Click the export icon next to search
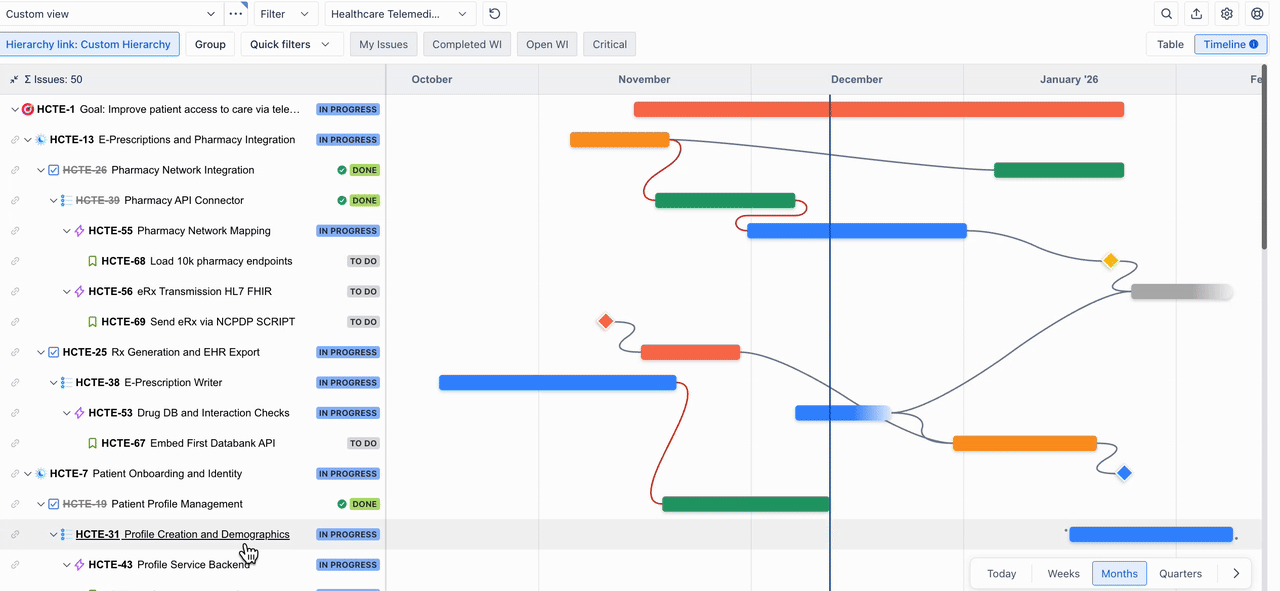The height and width of the screenshot is (591, 1280). [1195, 13]
